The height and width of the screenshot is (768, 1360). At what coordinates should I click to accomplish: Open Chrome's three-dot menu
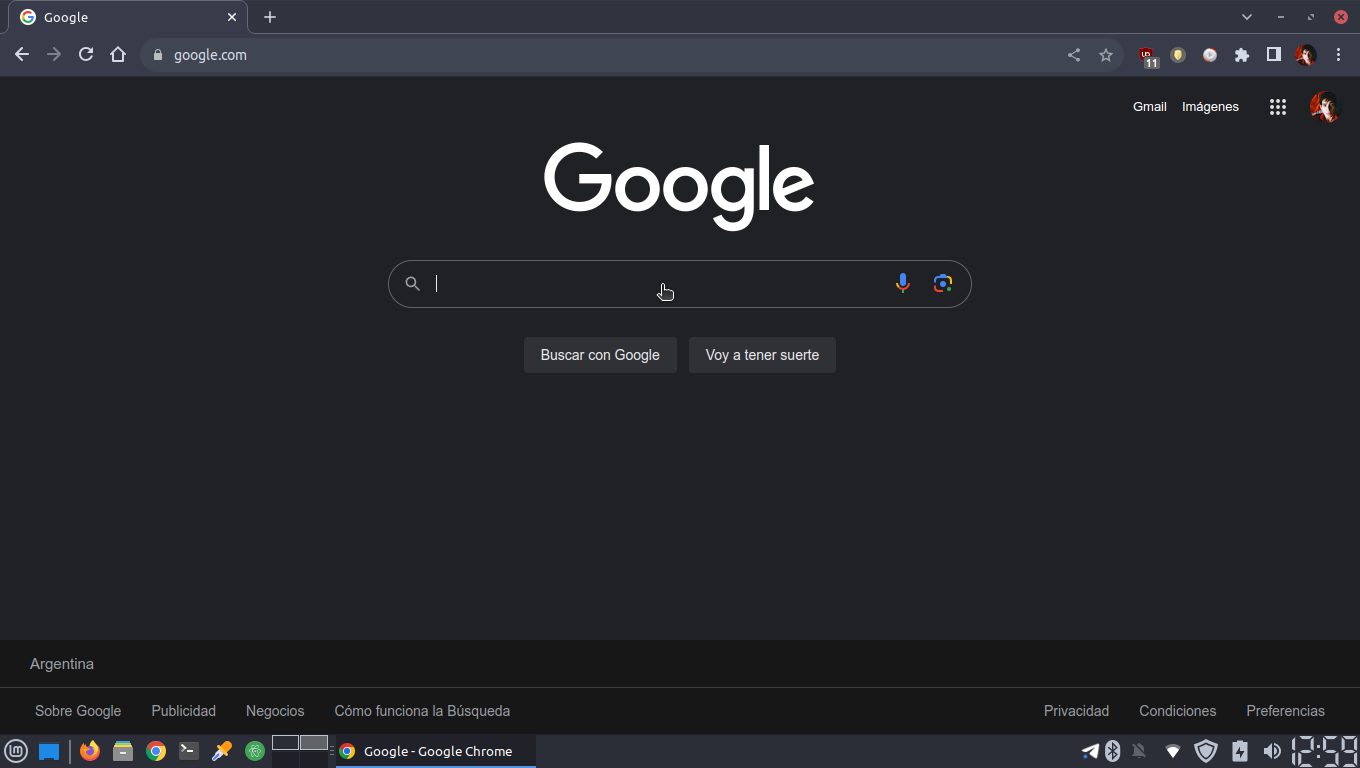coord(1338,55)
